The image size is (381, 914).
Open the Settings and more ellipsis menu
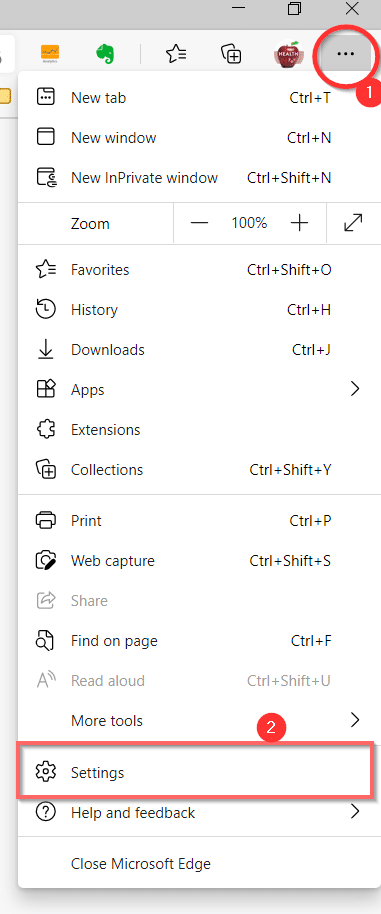pyautogui.click(x=345, y=54)
